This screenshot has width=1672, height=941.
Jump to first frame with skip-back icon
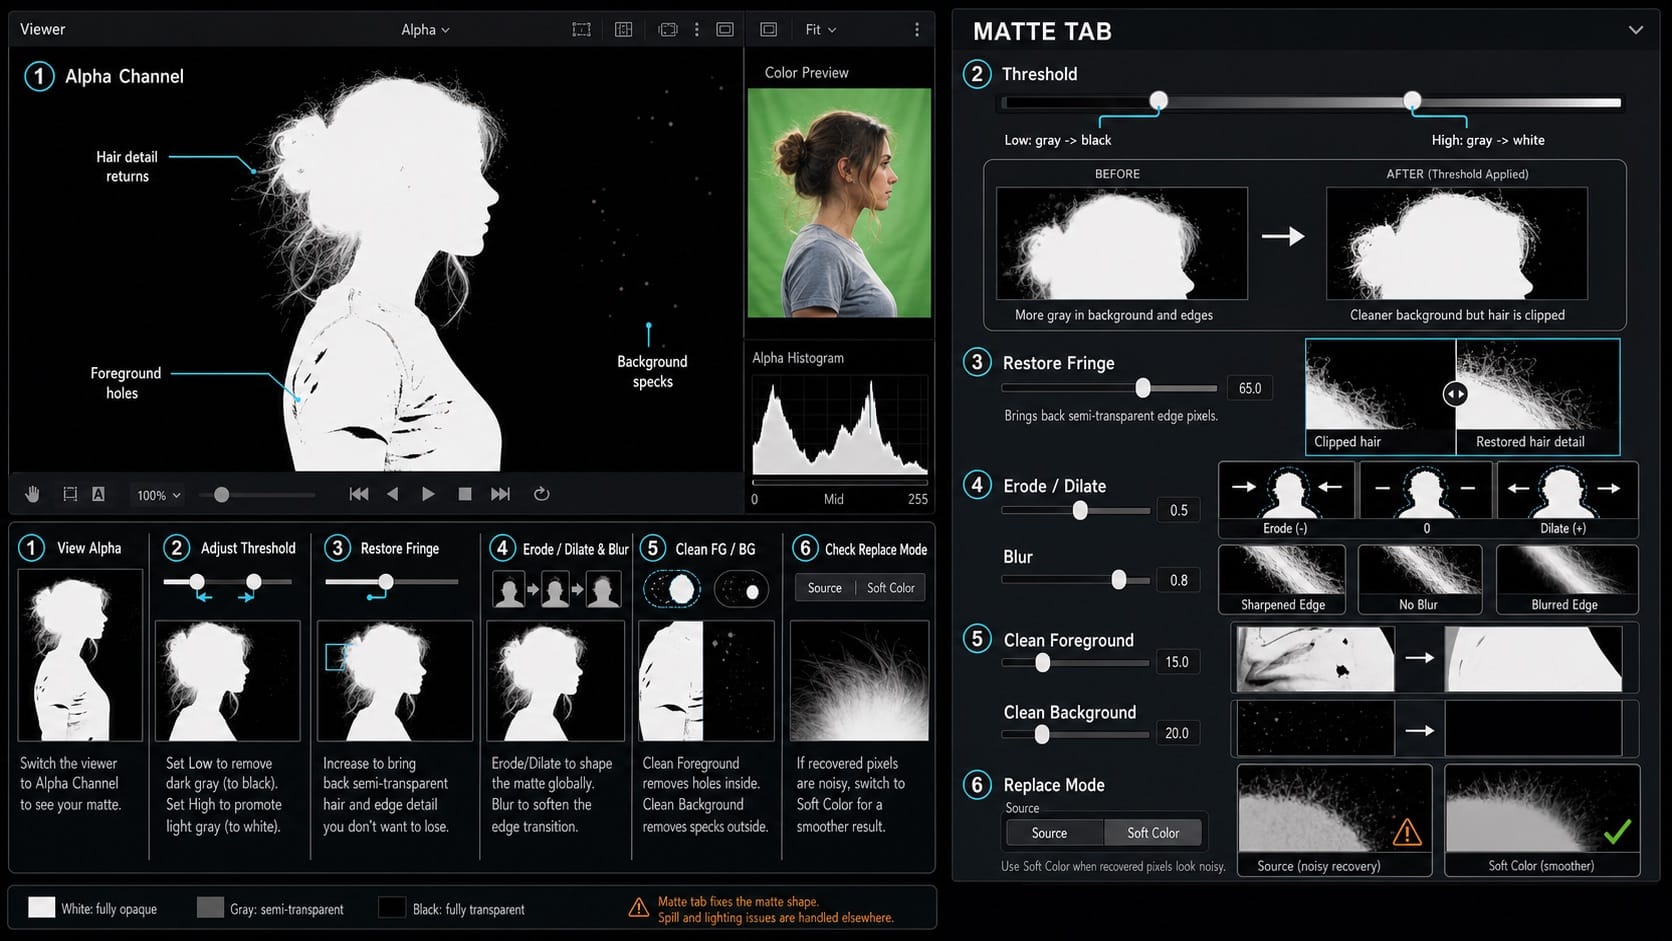[x=358, y=494]
